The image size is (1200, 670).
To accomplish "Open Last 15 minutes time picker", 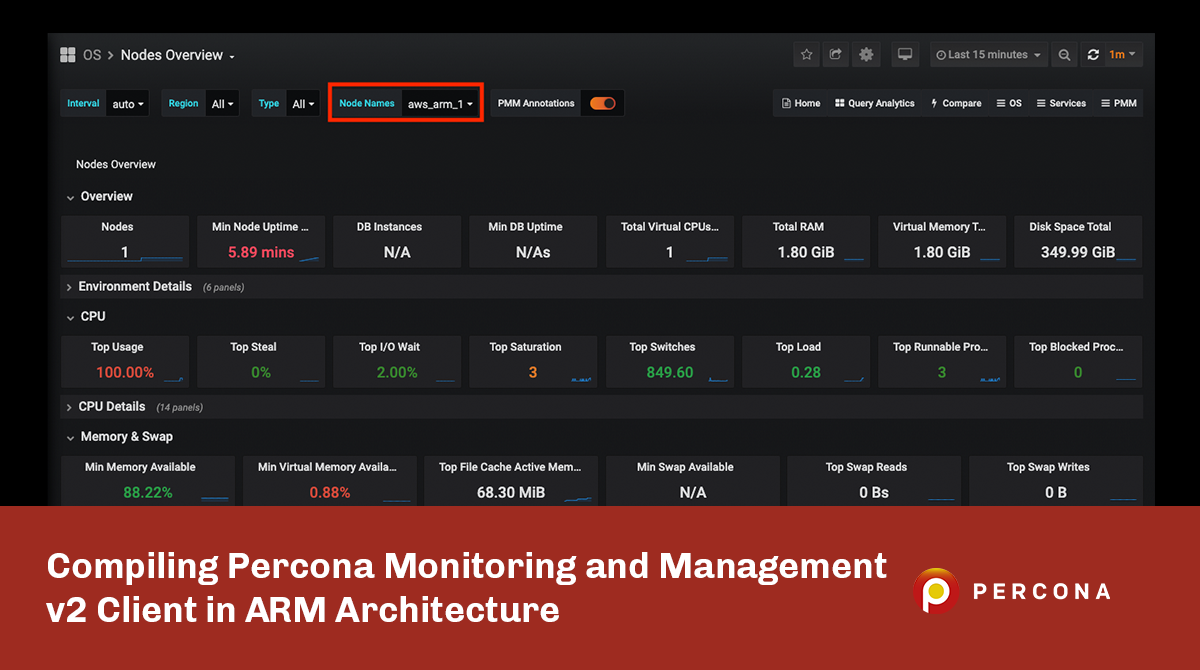I will (x=988, y=55).
